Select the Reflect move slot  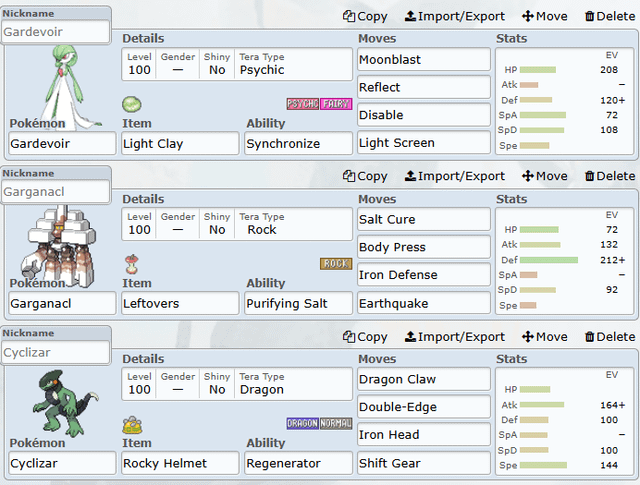424,87
